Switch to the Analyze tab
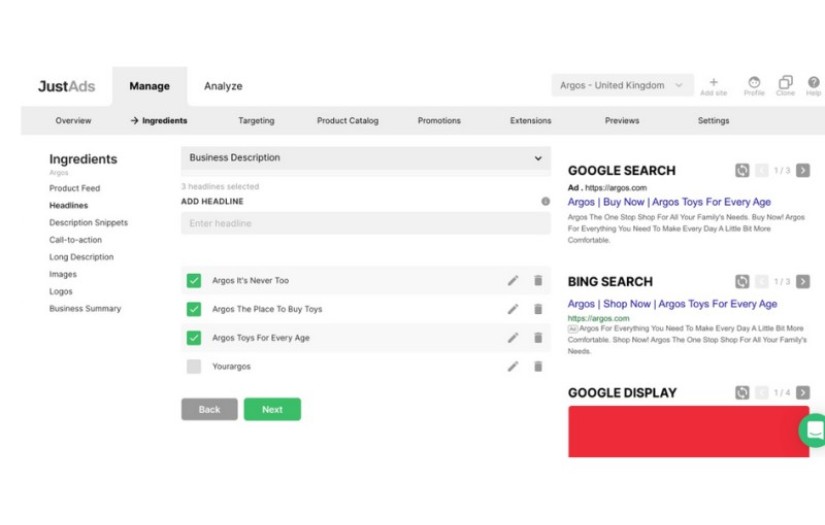The width and height of the screenshot is (825, 525). click(223, 86)
